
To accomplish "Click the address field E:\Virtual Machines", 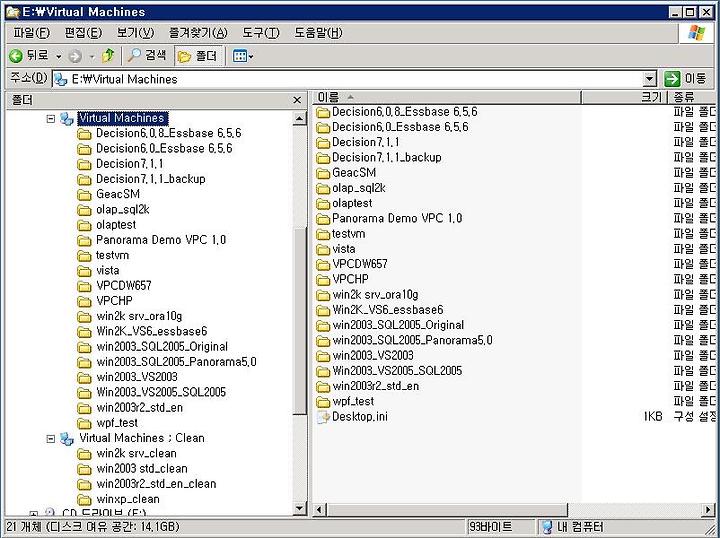I will (x=348, y=79).
